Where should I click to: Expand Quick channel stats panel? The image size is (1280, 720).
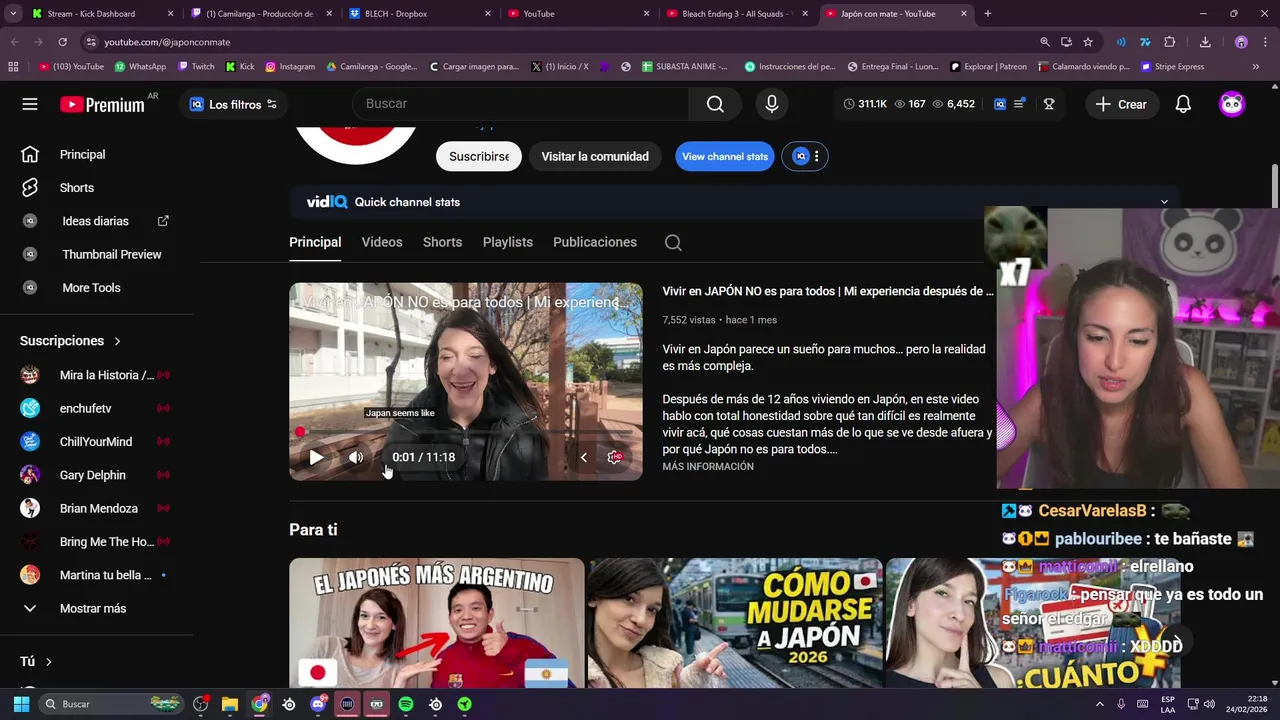coord(1164,202)
